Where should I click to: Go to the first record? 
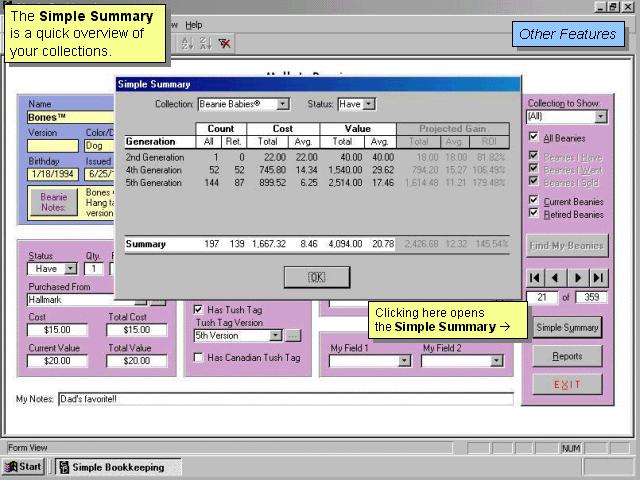[536, 277]
